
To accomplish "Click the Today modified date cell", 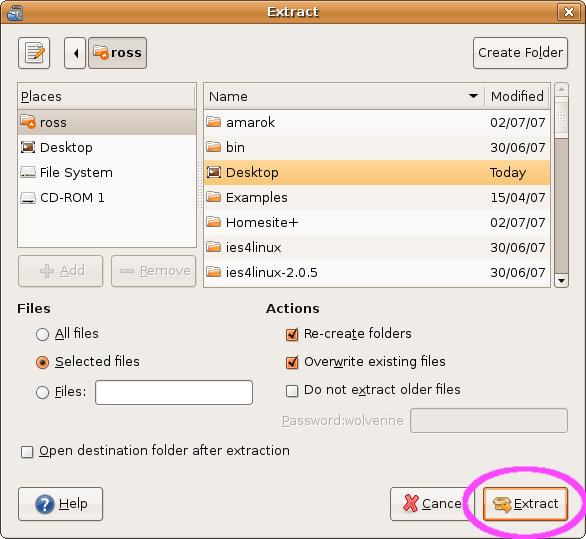I will click(x=508, y=172).
